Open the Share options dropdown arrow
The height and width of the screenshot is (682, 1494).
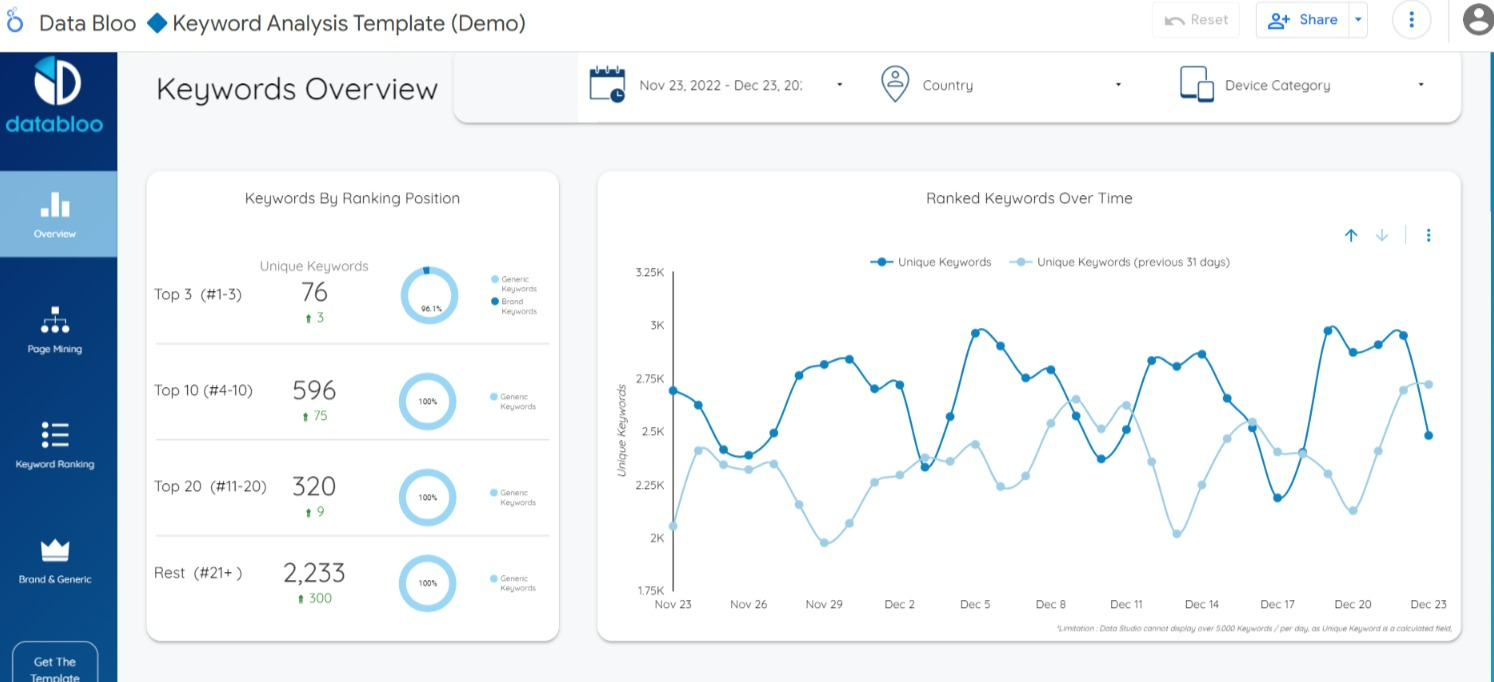point(1357,19)
